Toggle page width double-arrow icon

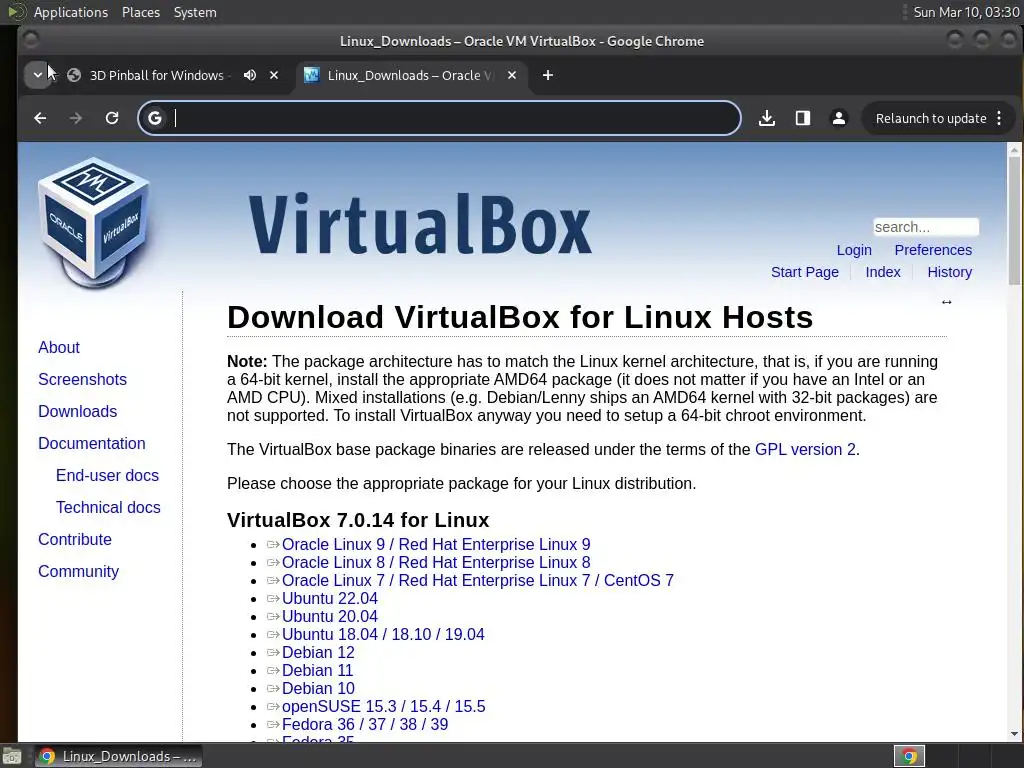(x=946, y=302)
